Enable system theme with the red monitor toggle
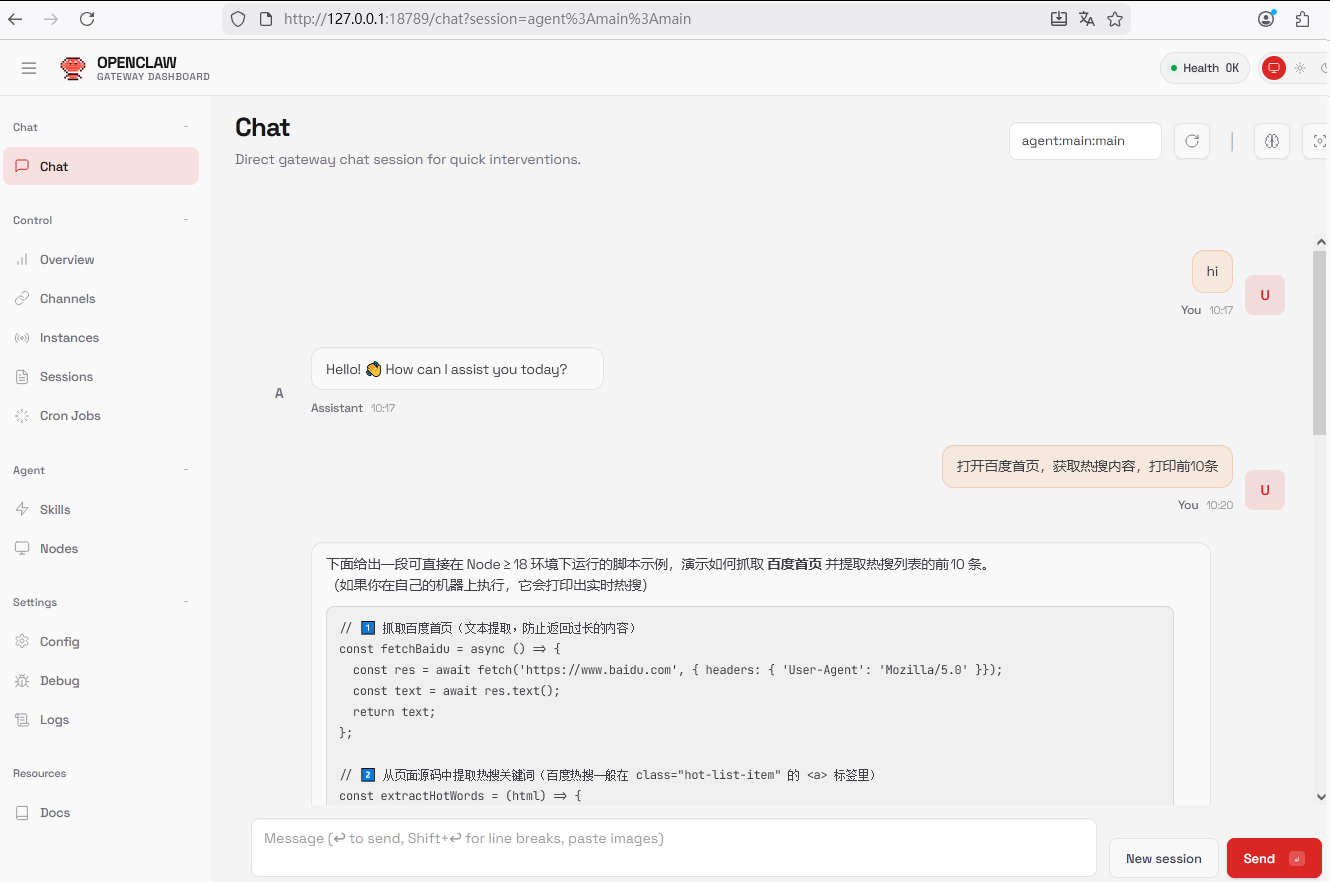The height and width of the screenshot is (882, 1330). (x=1273, y=67)
